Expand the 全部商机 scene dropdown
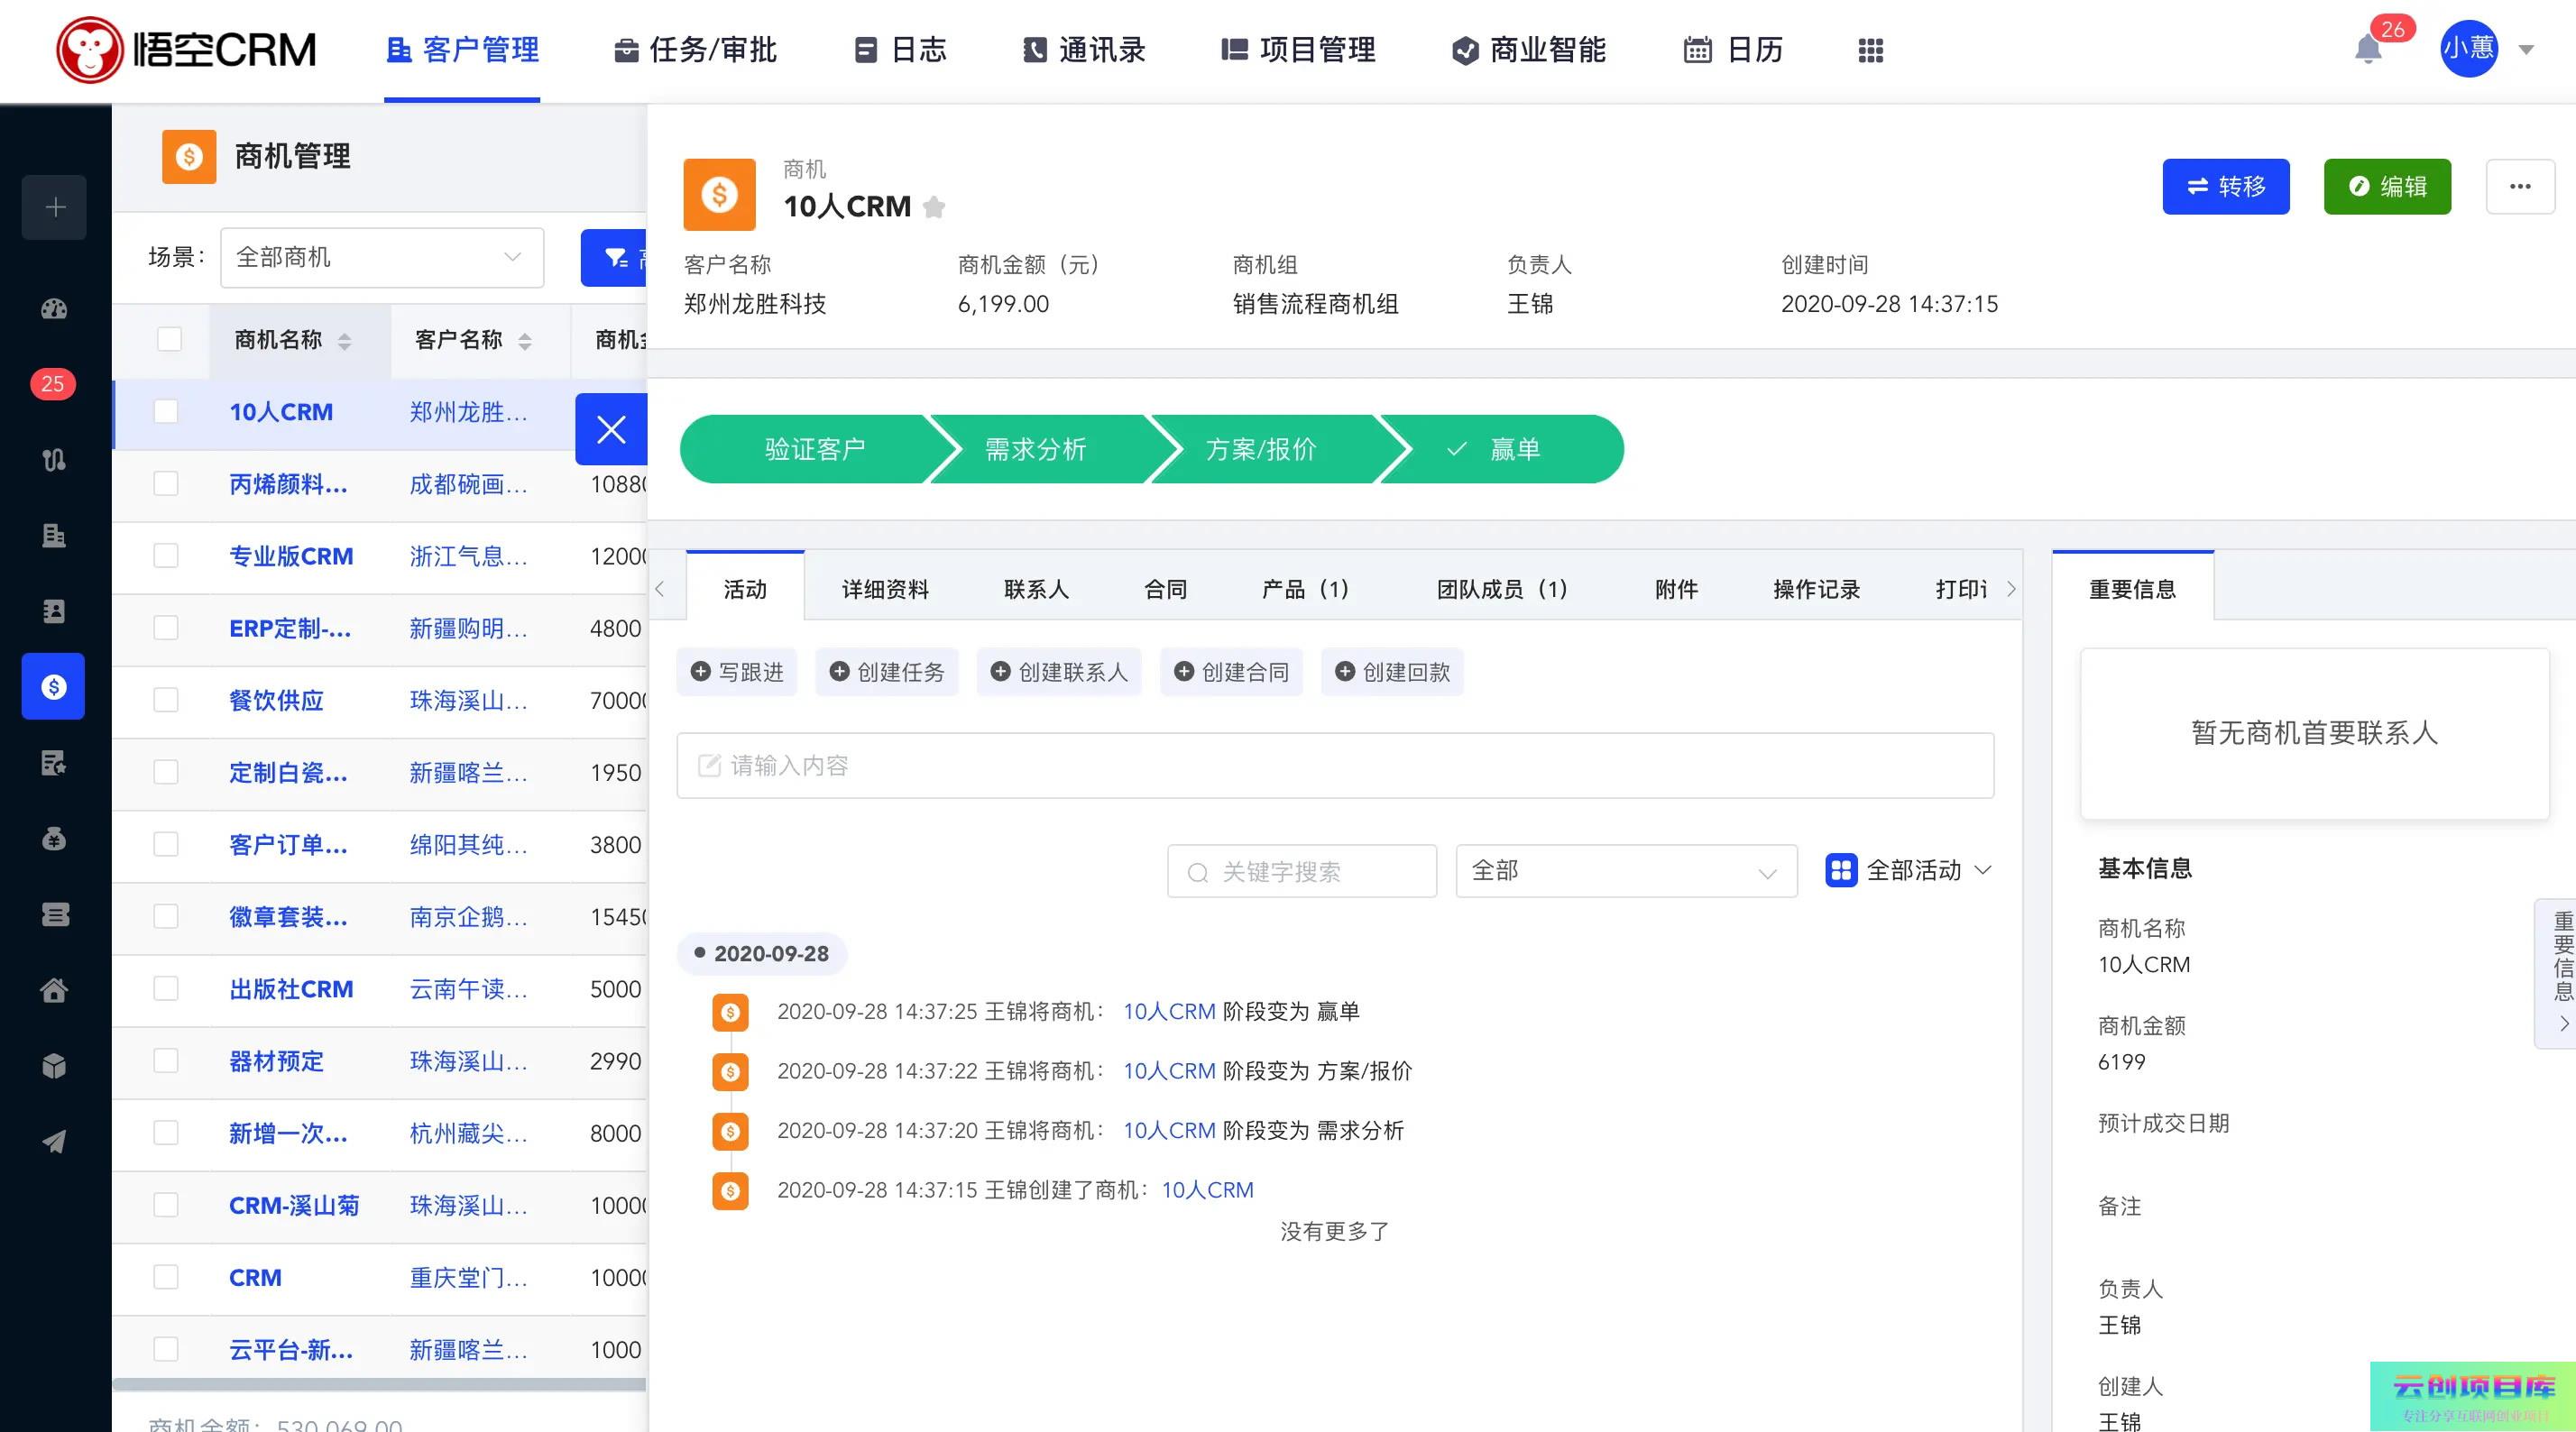This screenshot has width=2576, height=1432. (x=382, y=257)
